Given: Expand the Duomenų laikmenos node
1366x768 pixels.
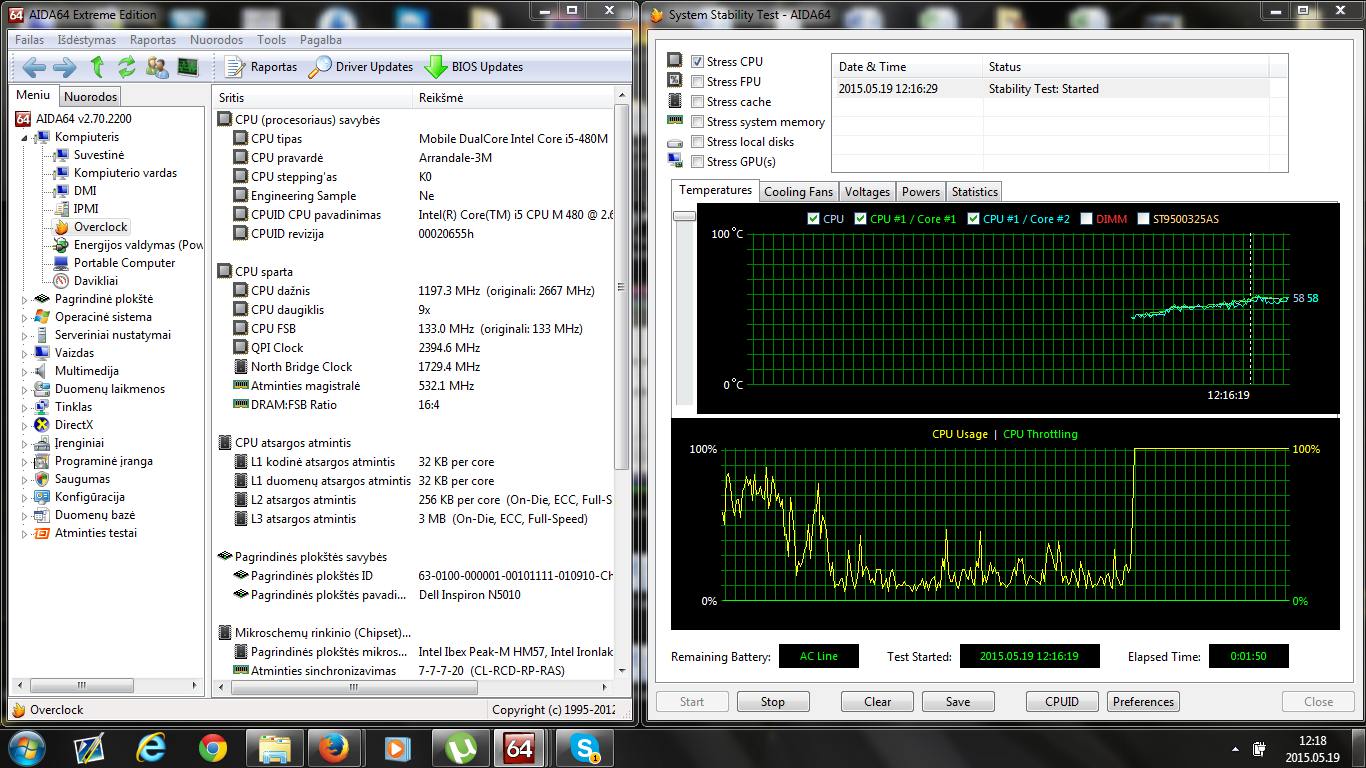Looking at the screenshot, I should [25, 389].
